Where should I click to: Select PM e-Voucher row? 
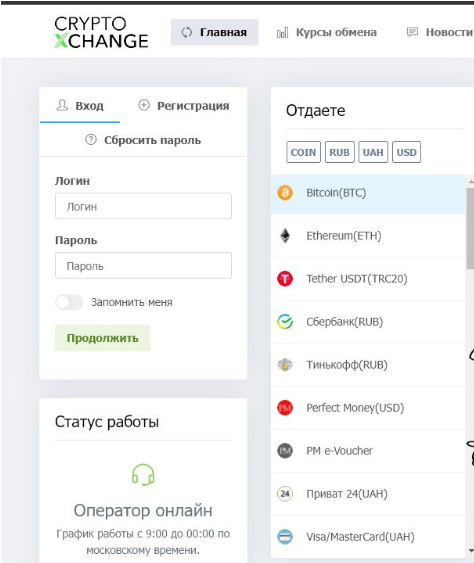(x=368, y=451)
